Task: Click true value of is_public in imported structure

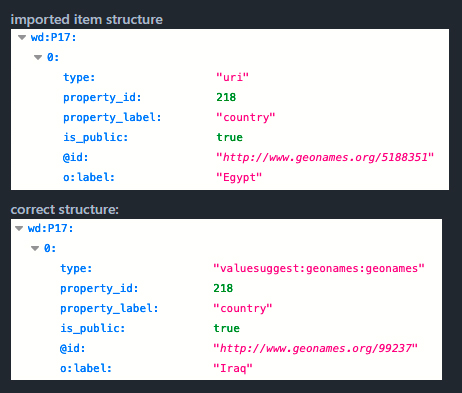Action: 230,137
